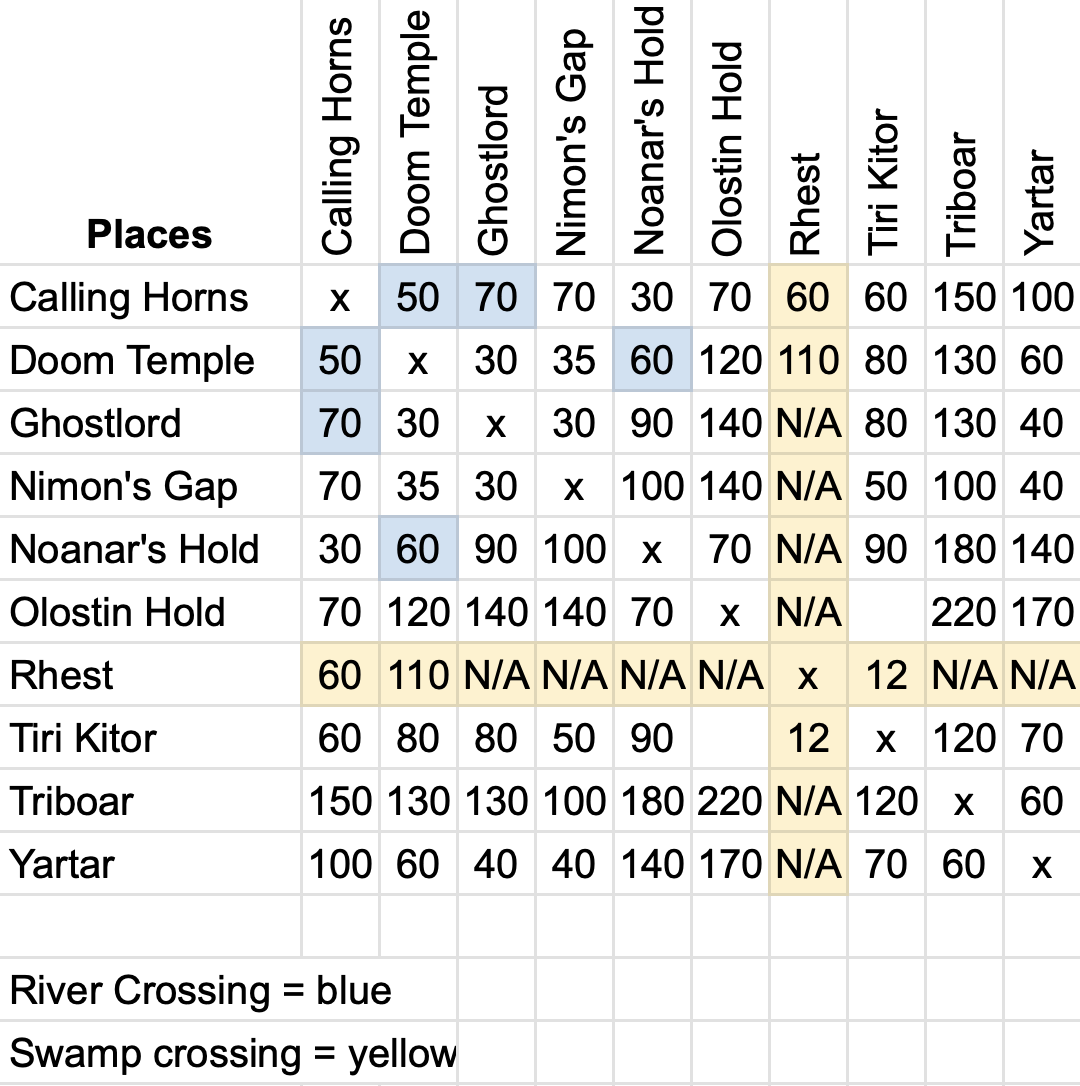Image resolution: width=1080 pixels, height=1086 pixels.
Task: Select the 12 in Rhest row, Tiri Kitor column
Action: 885,675
